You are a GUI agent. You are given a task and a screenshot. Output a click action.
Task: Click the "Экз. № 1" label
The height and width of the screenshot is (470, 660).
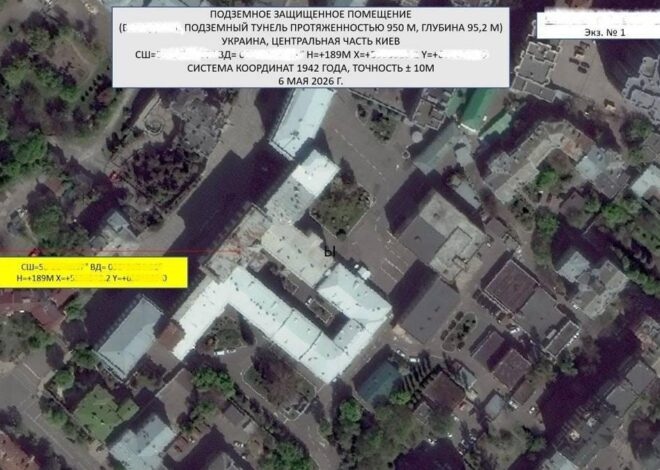605,32
